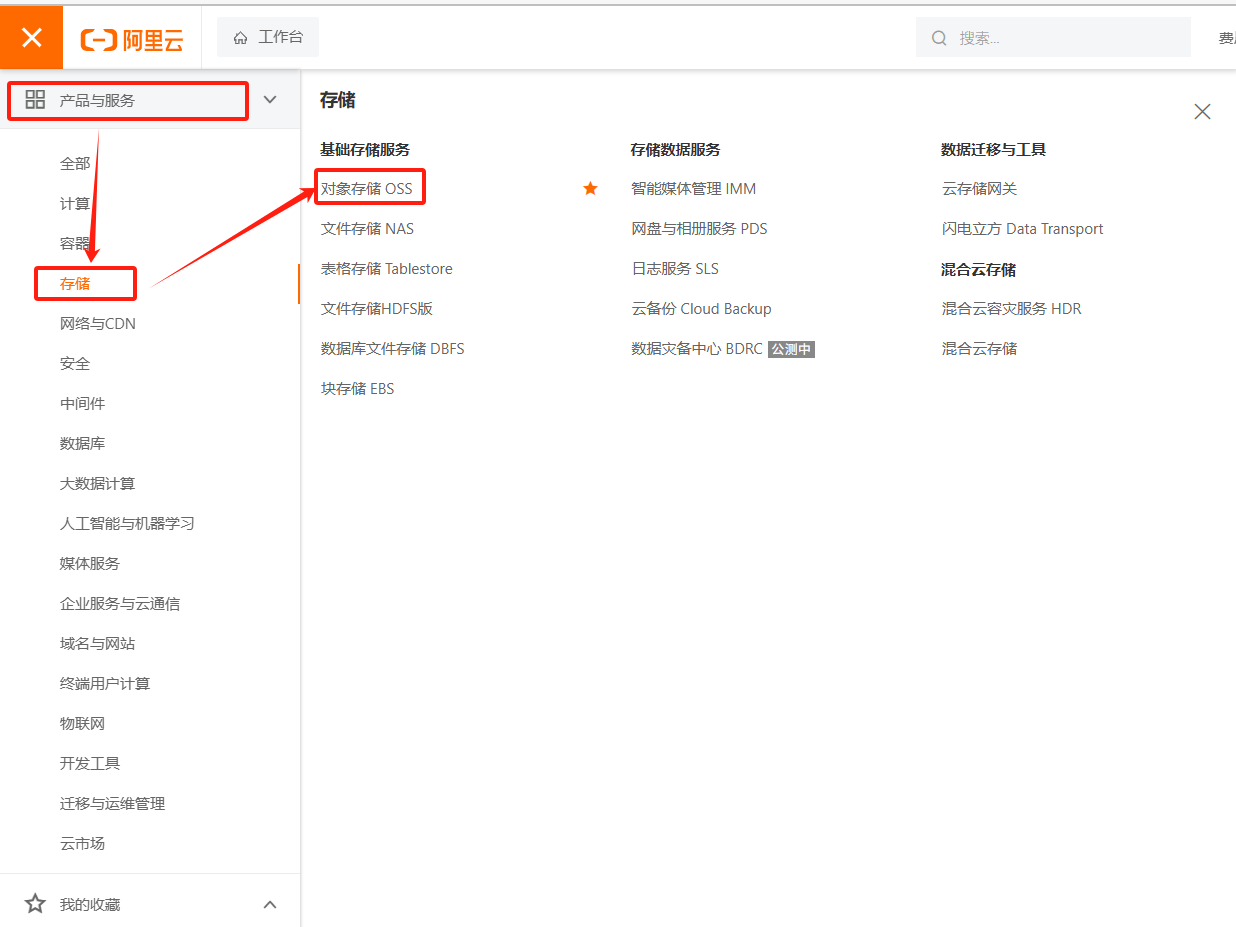The width and height of the screenshot is (1236, 927).
Task: Focus the 搜索 search field
Action: click(x=1053, y=37)
